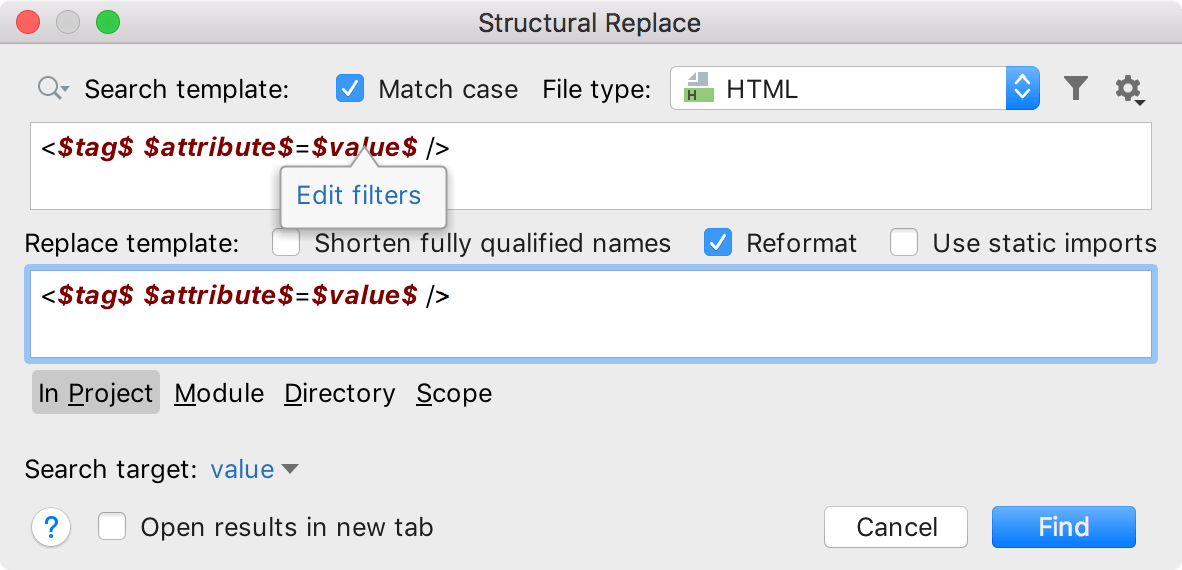
Task: Click the help question mark button
Action: (x=52, y=527)
